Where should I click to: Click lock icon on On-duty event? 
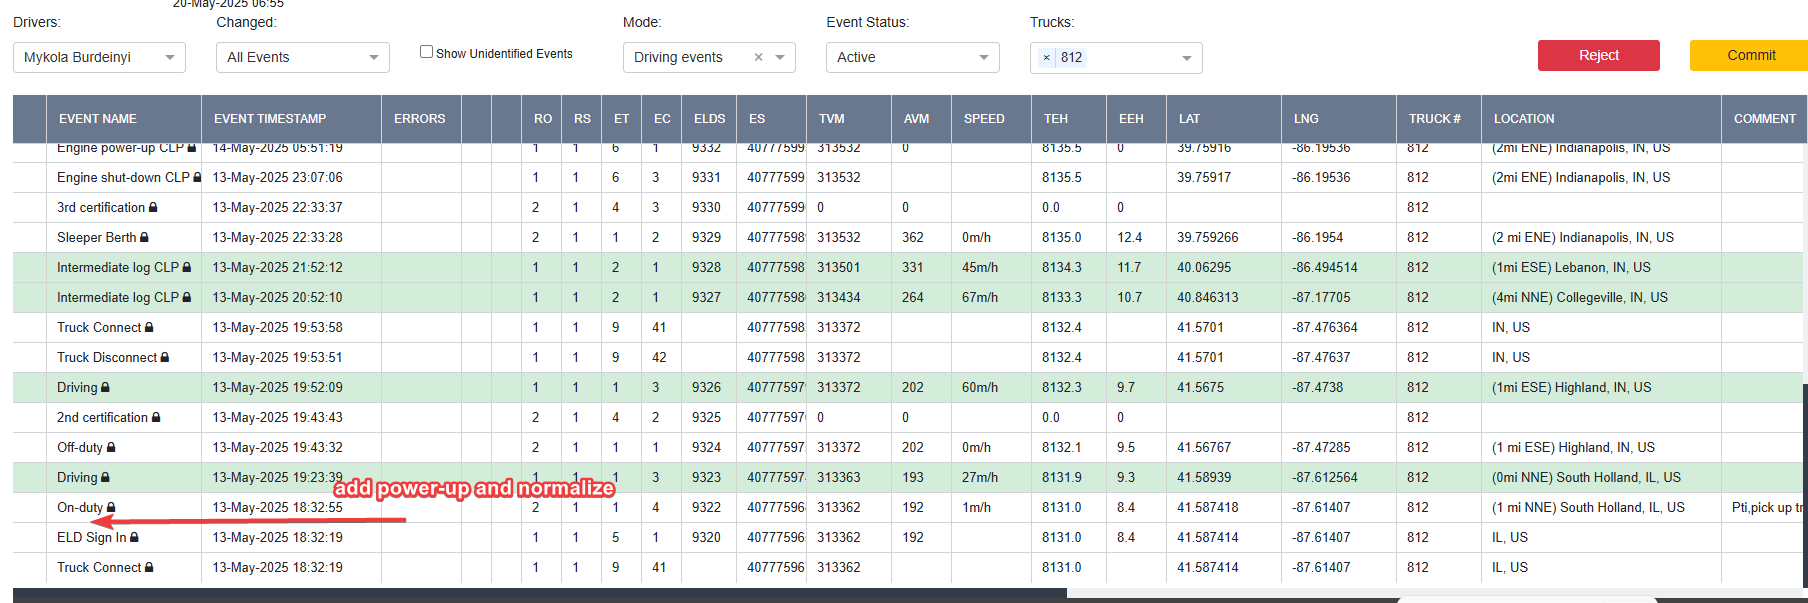[x=111, y=507]
